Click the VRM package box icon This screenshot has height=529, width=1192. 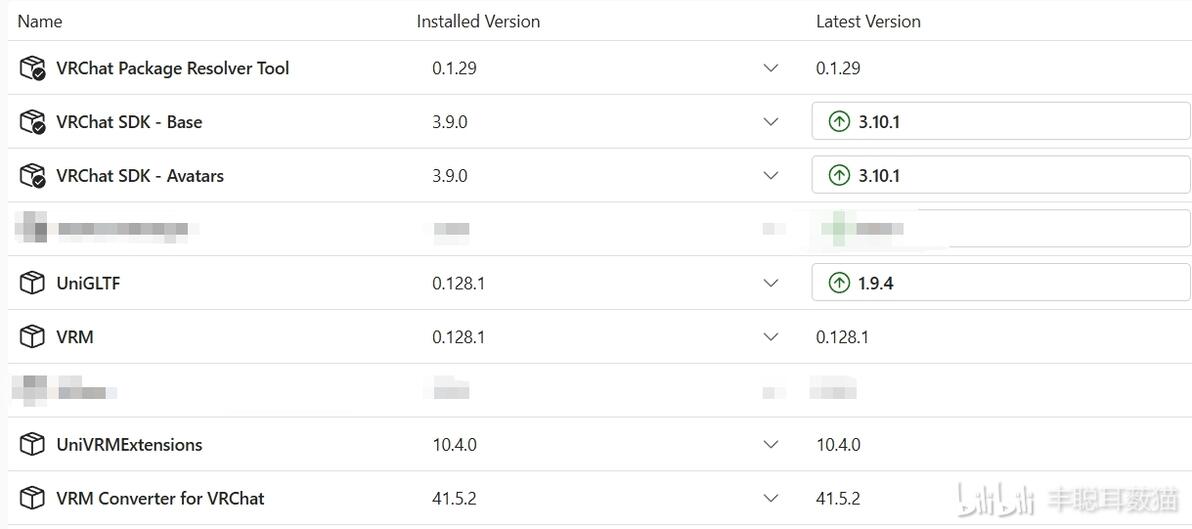point(32,337)
